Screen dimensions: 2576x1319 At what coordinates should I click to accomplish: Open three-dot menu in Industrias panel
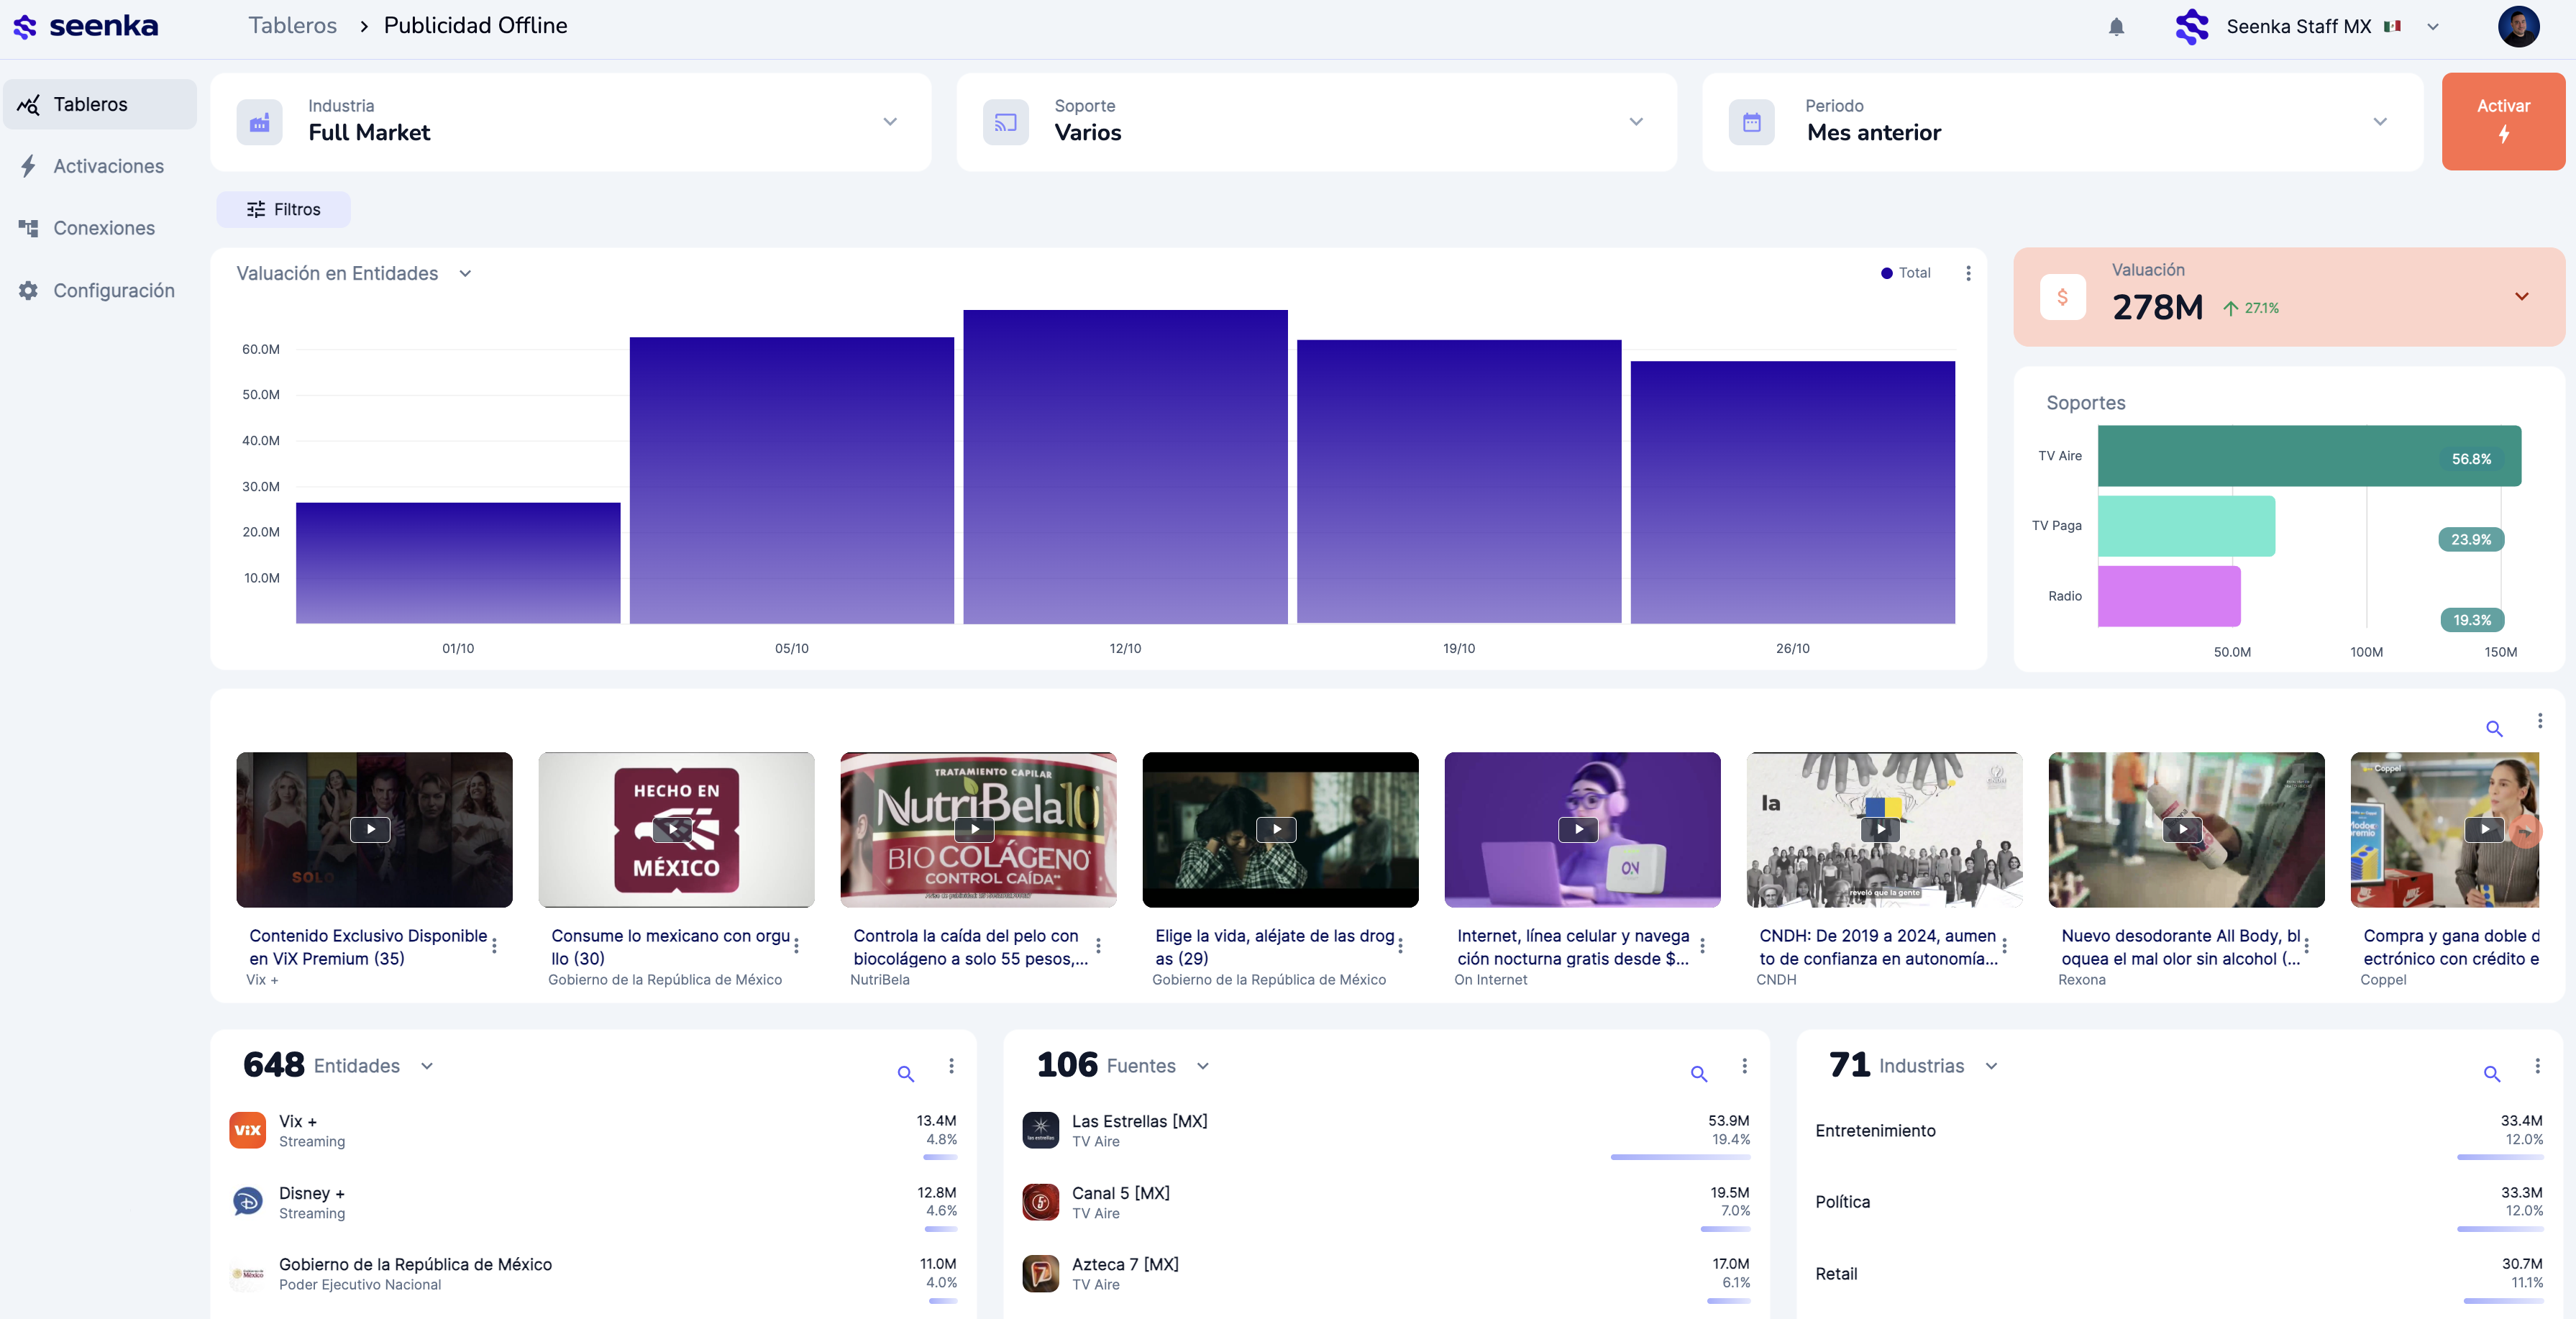pyautogui.click(x=2537, y=1066)
